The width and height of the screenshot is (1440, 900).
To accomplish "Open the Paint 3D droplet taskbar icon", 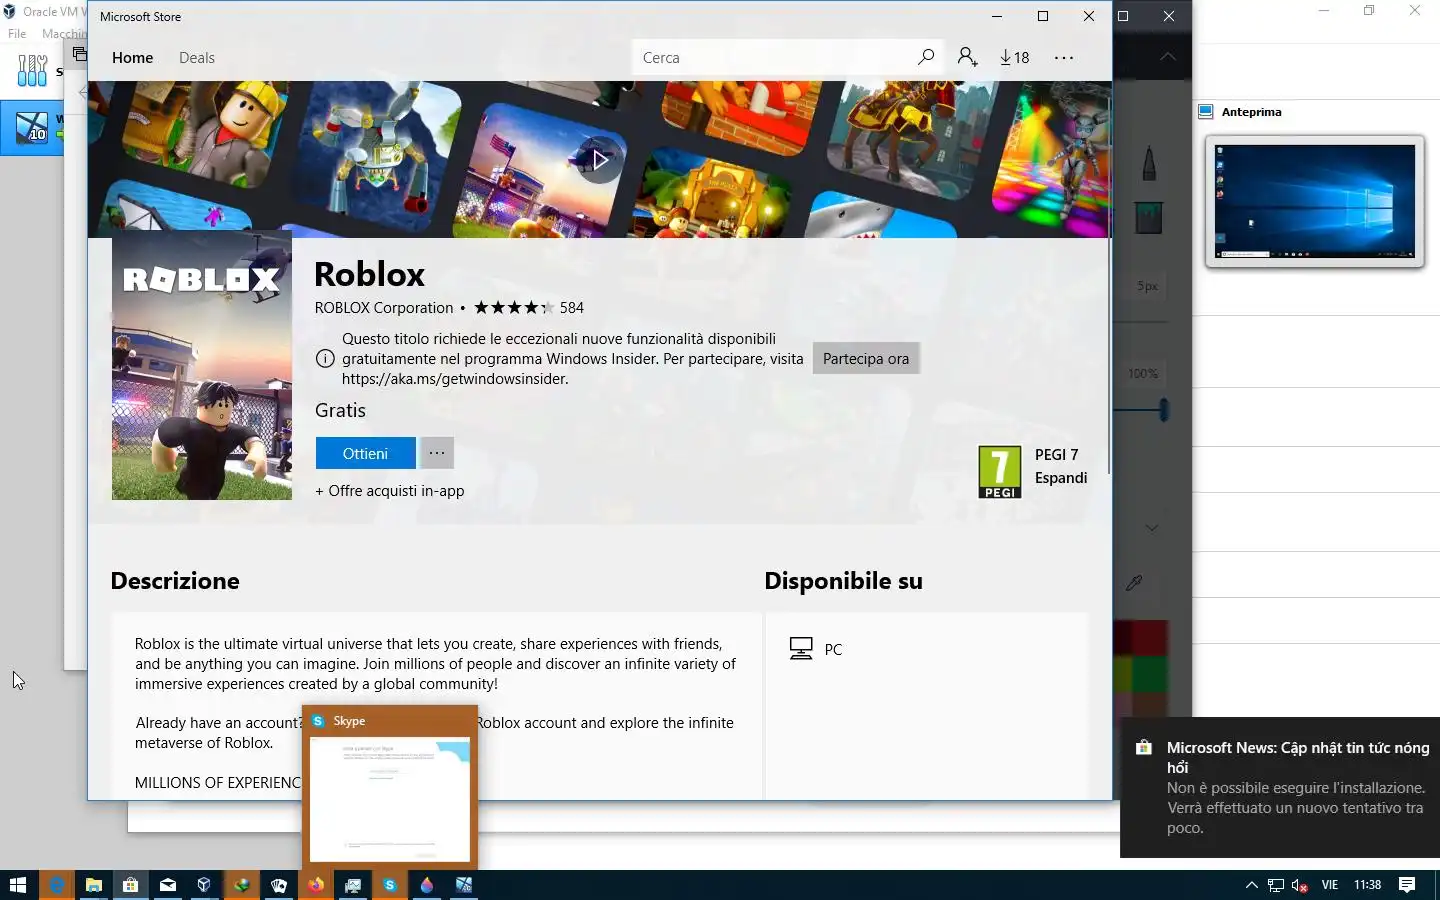I will click(427, 885).
